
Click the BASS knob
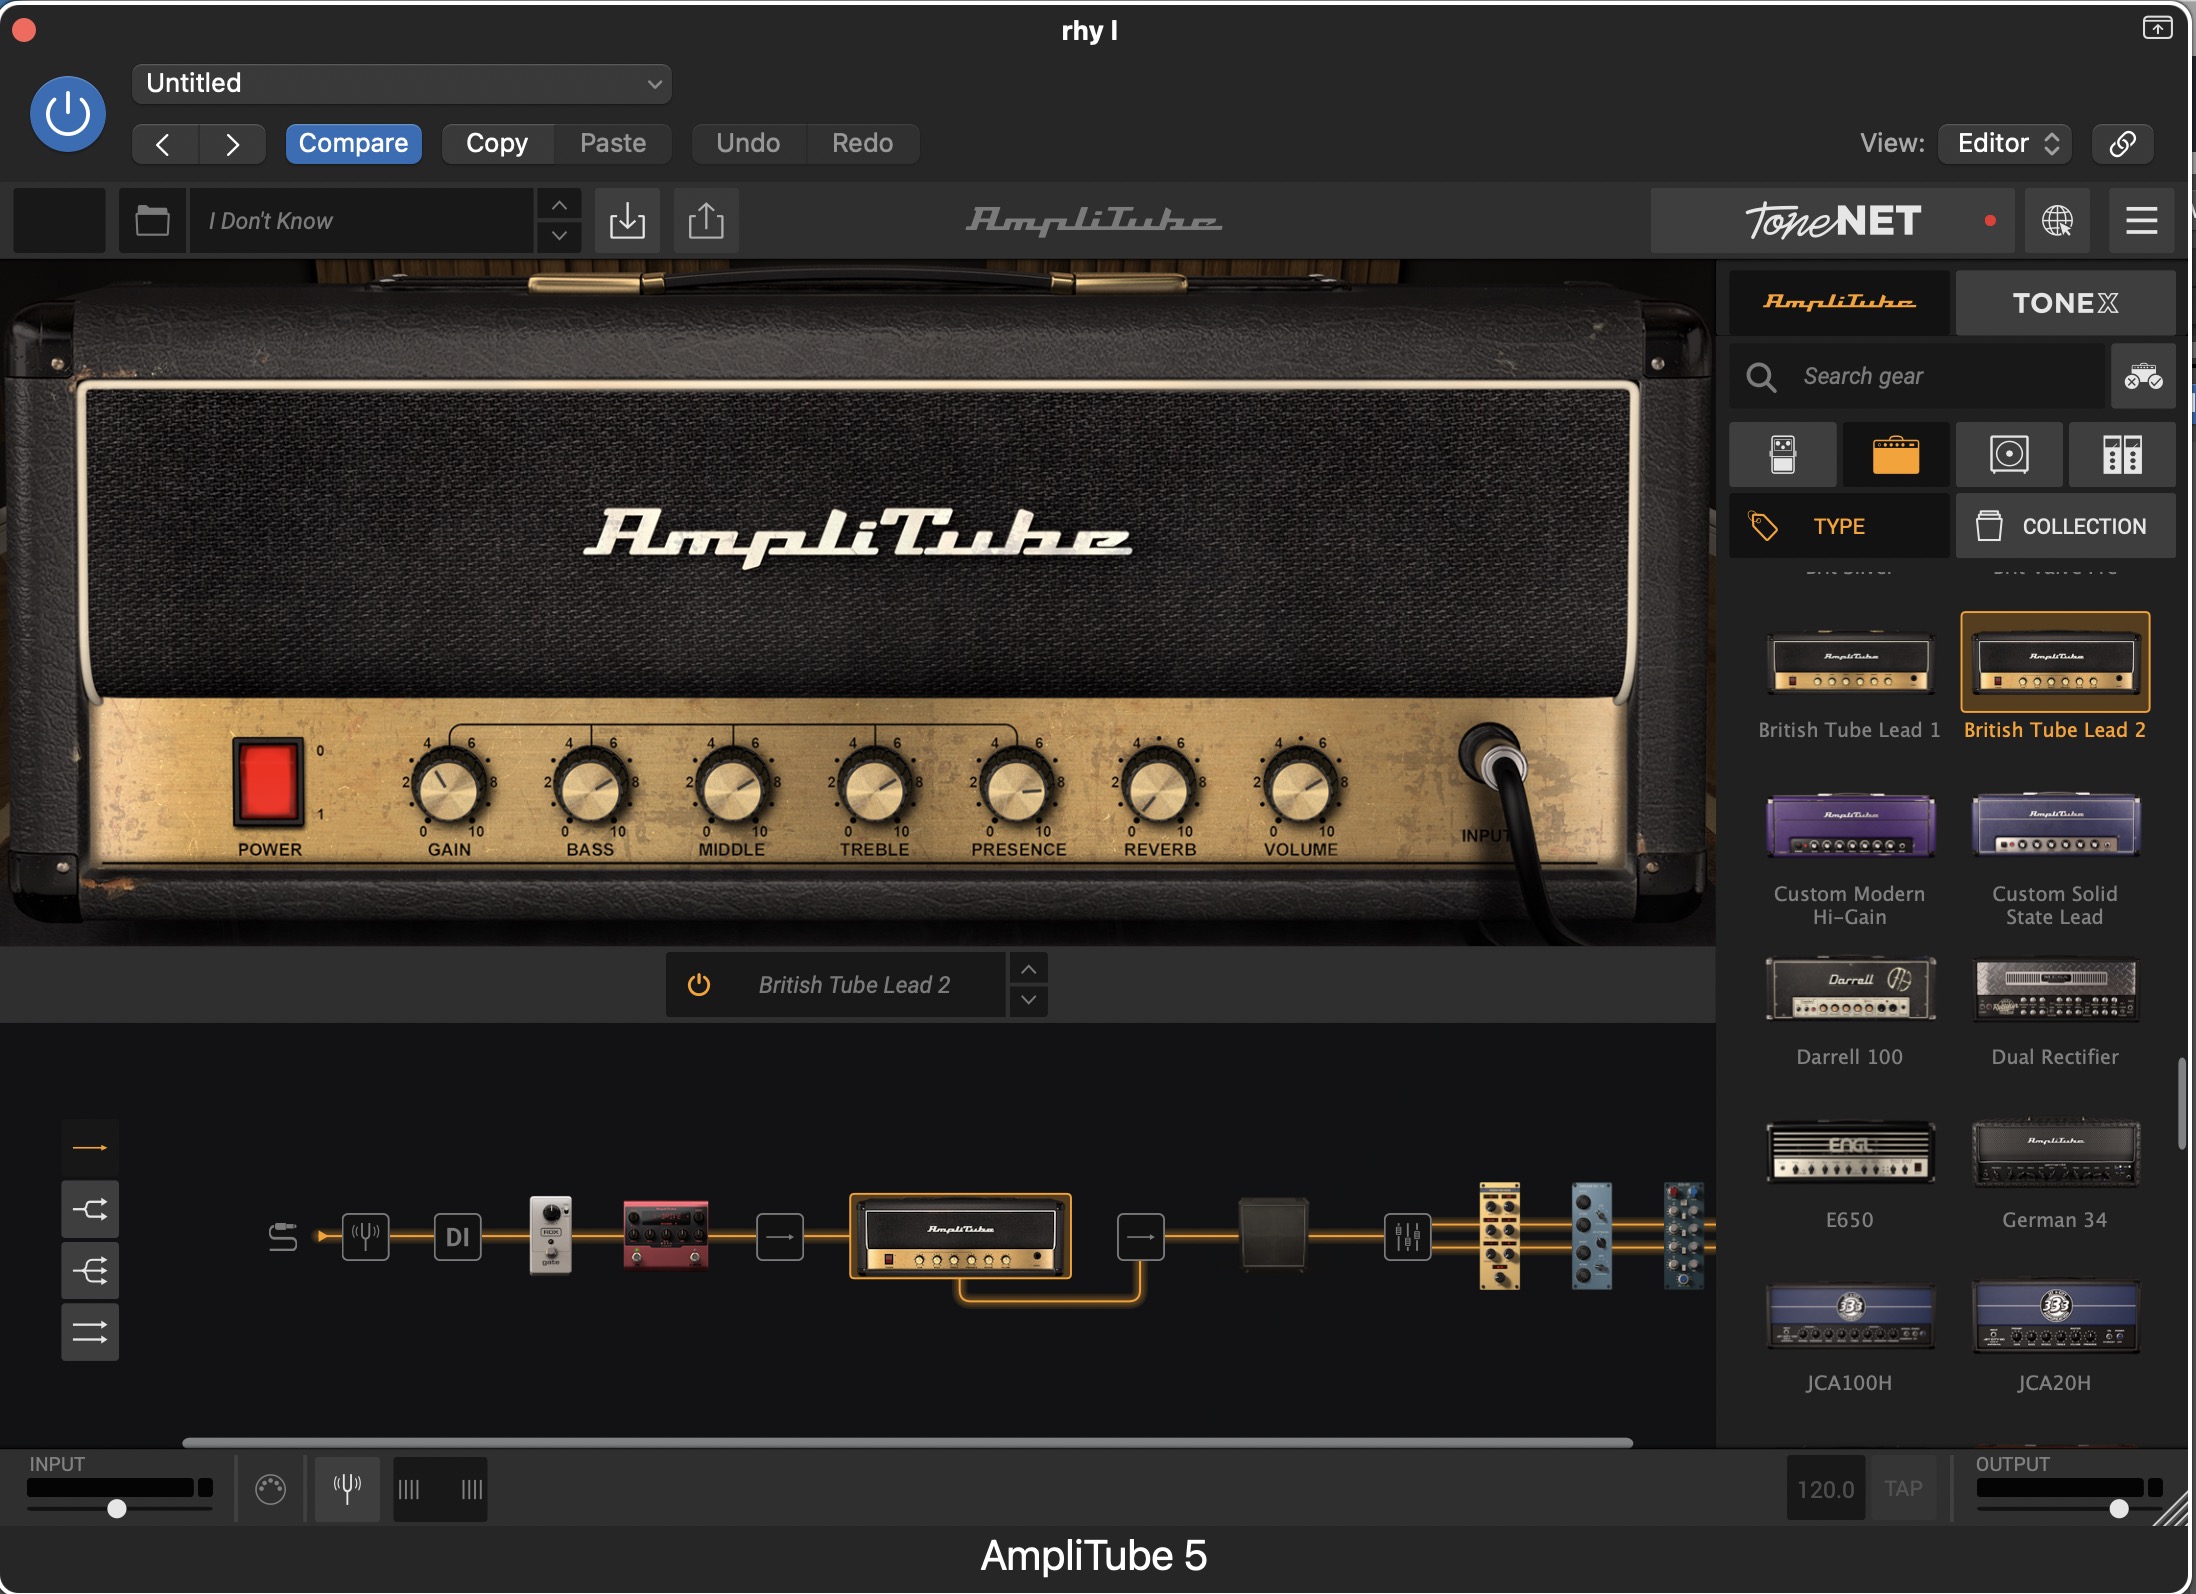coord(591,789)
